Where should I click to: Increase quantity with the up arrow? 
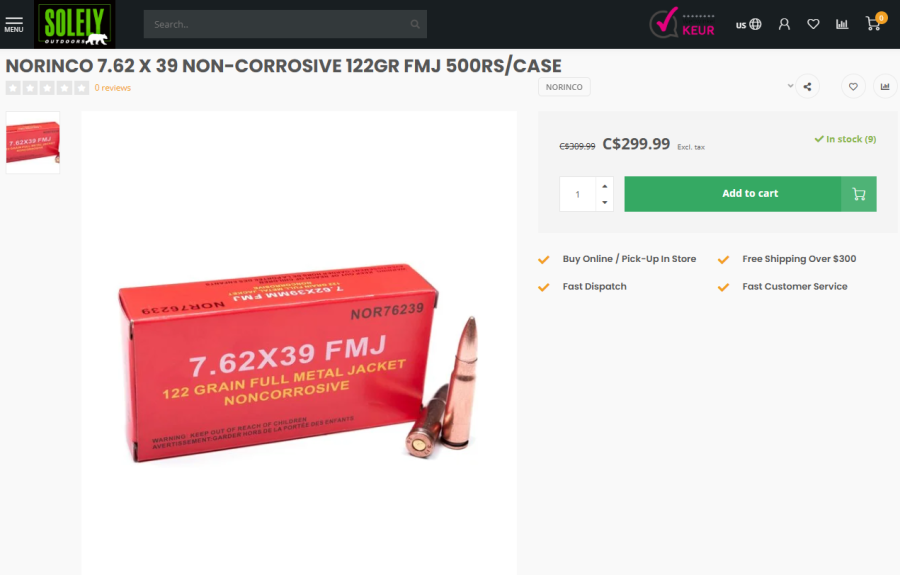point(604,186)
